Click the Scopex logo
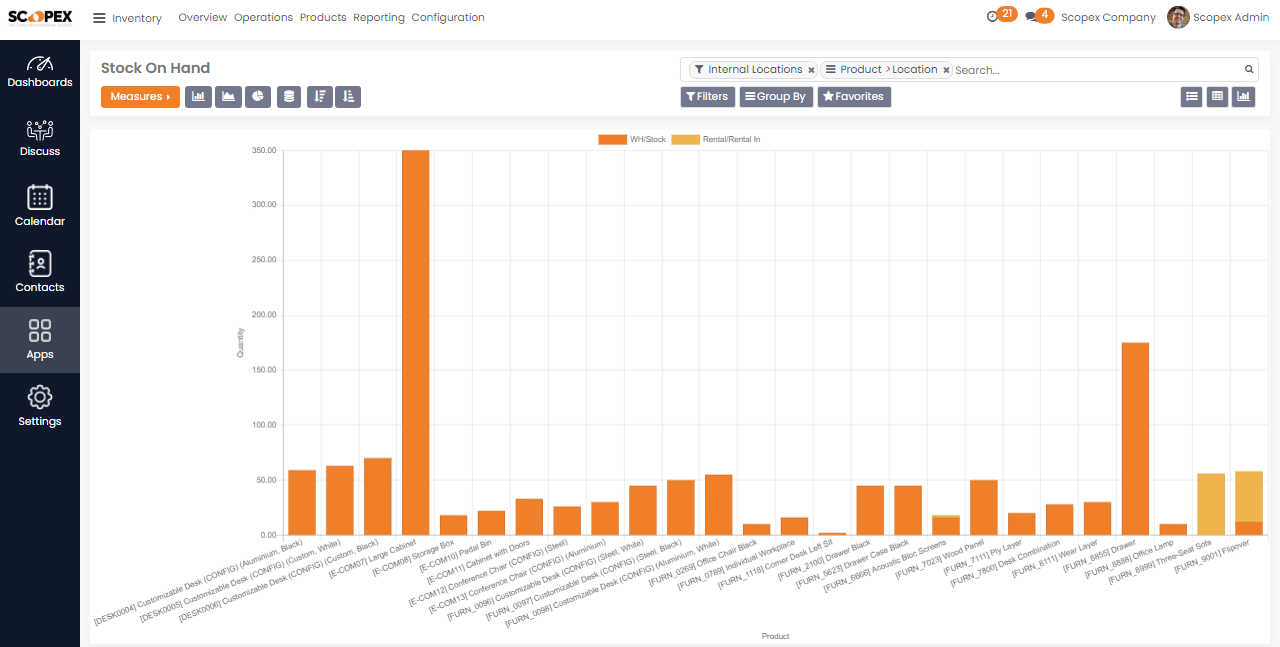The height and width of the screenshot is (647, 1280). tap(40, 17)
